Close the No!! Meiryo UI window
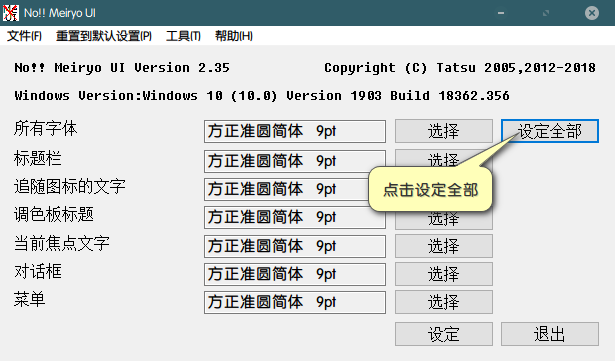The width and height of the screenshot is (615, 361). click(592, 13)
